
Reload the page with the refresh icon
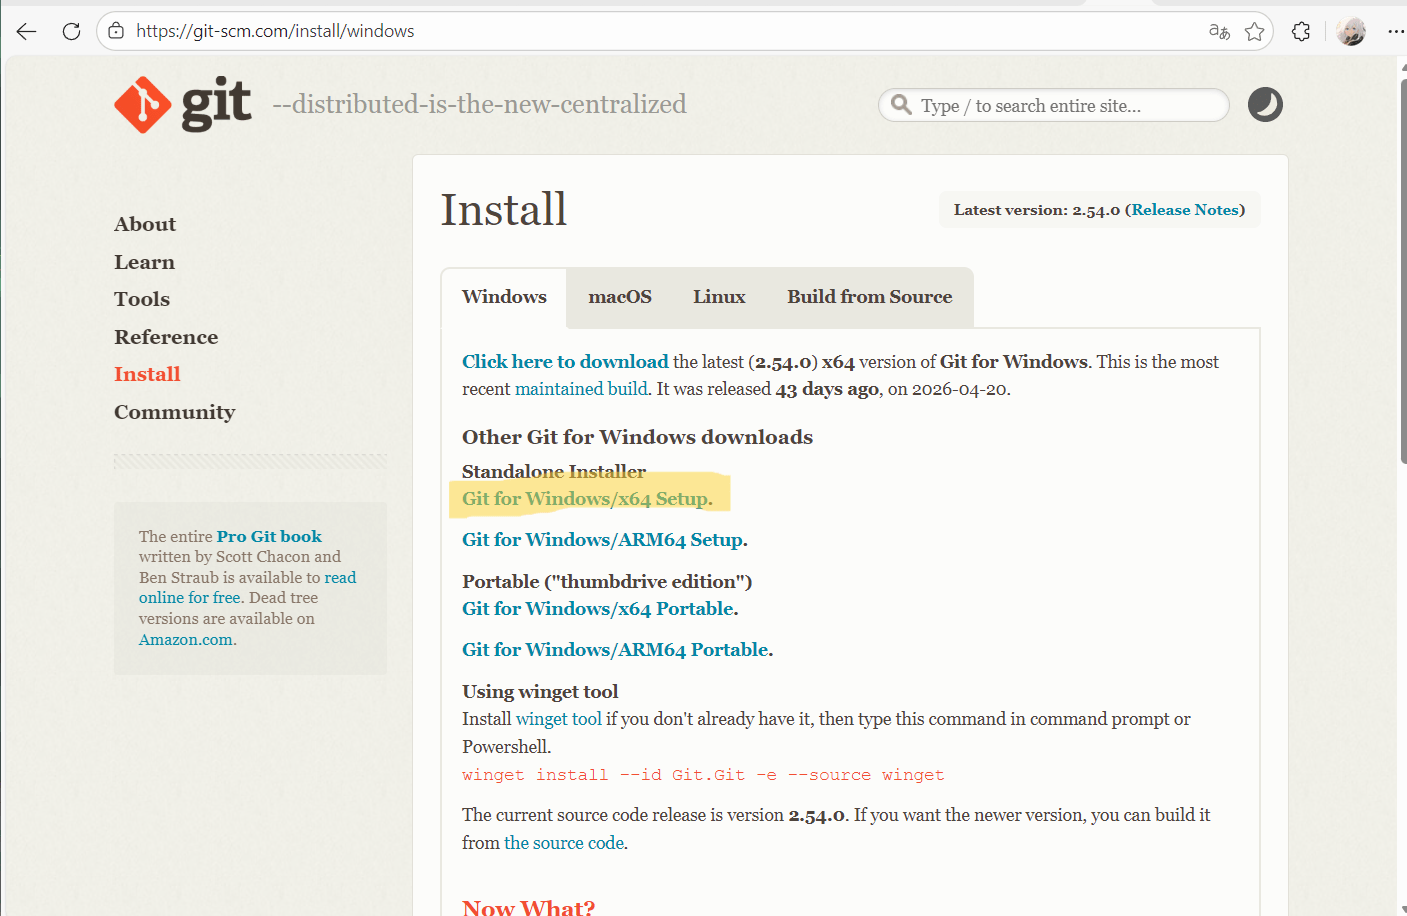pyautogui.click(x=71, y=31)
